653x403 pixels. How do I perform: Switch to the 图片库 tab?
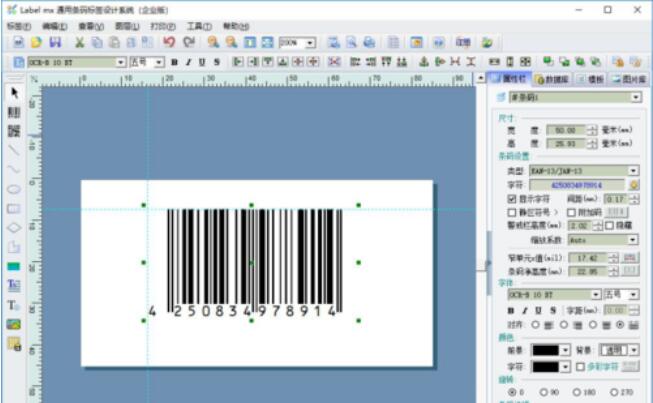629,79
